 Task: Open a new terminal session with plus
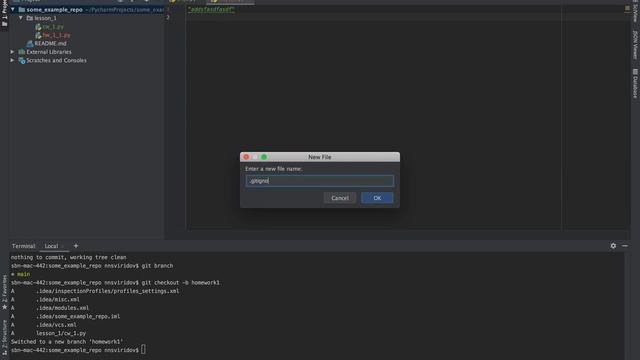(x=76, y=246)
